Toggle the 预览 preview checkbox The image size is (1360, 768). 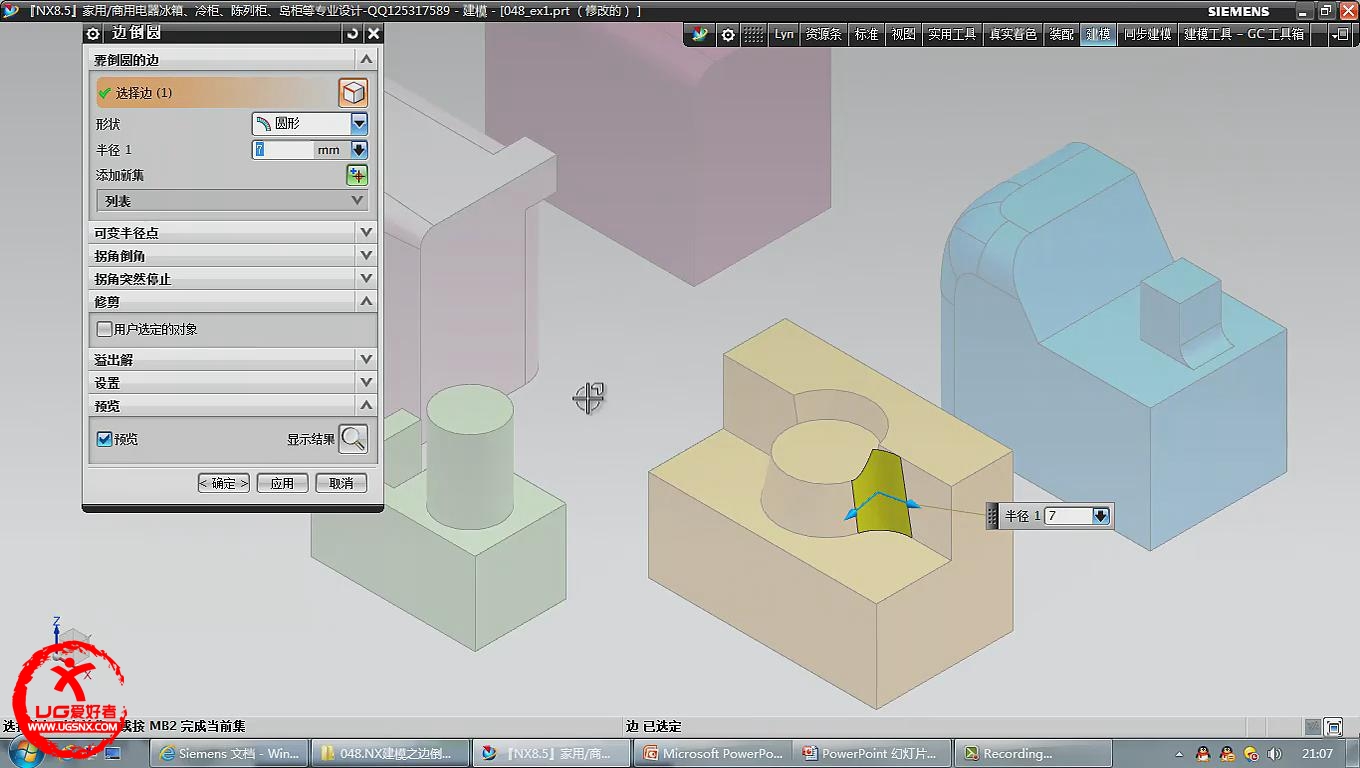click(x=104, y=439)
